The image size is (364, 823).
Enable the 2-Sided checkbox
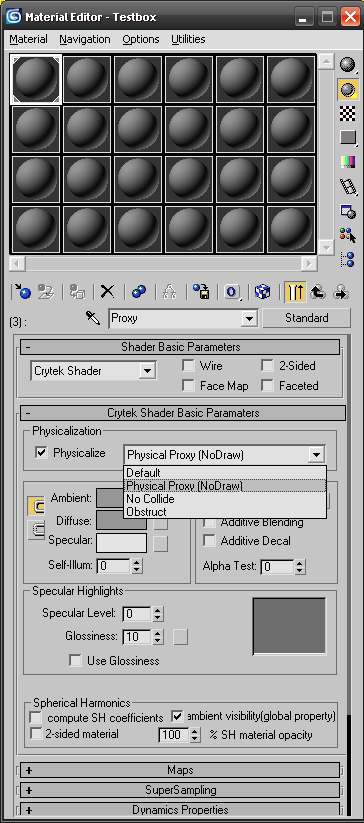click(267, 365)
